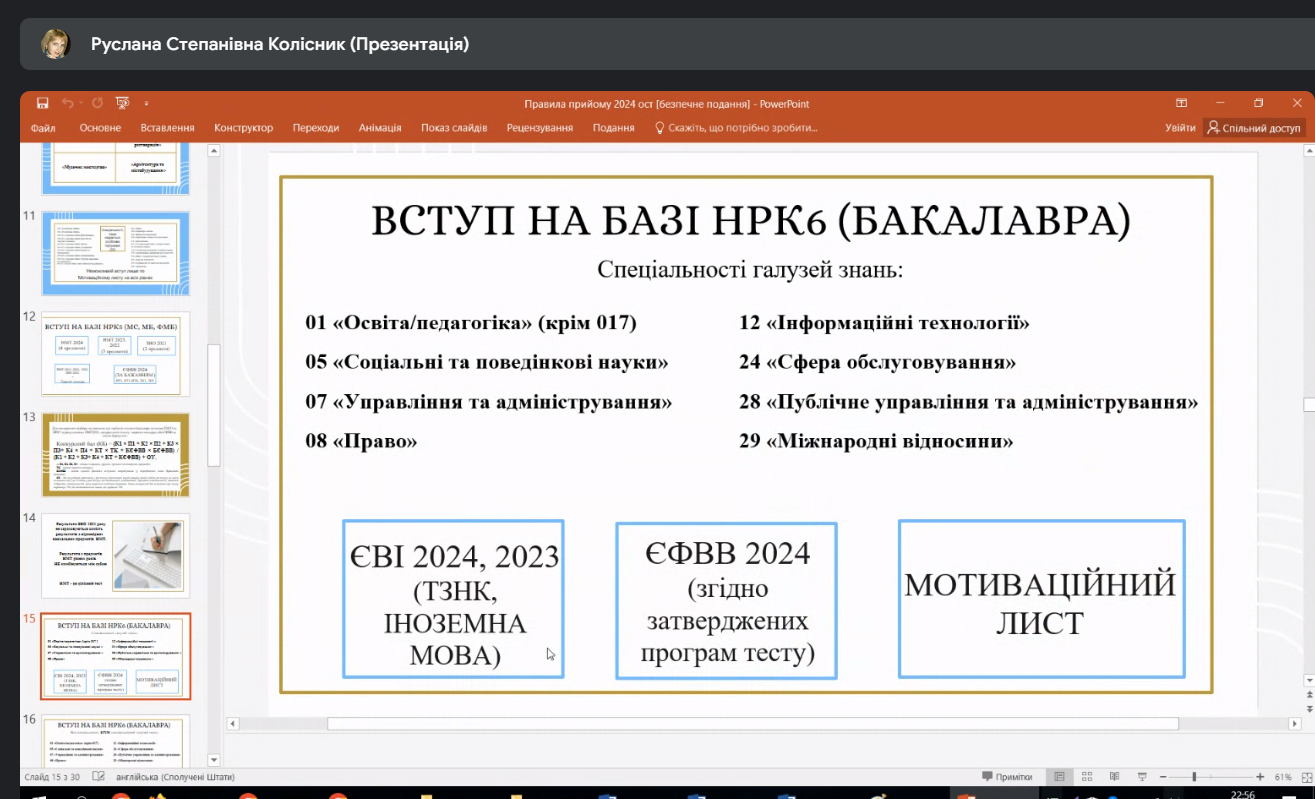The height and width of the screenshot is (799, 1315).
Task: Open the Подання ribbon tab
Action: pos(613,128)
